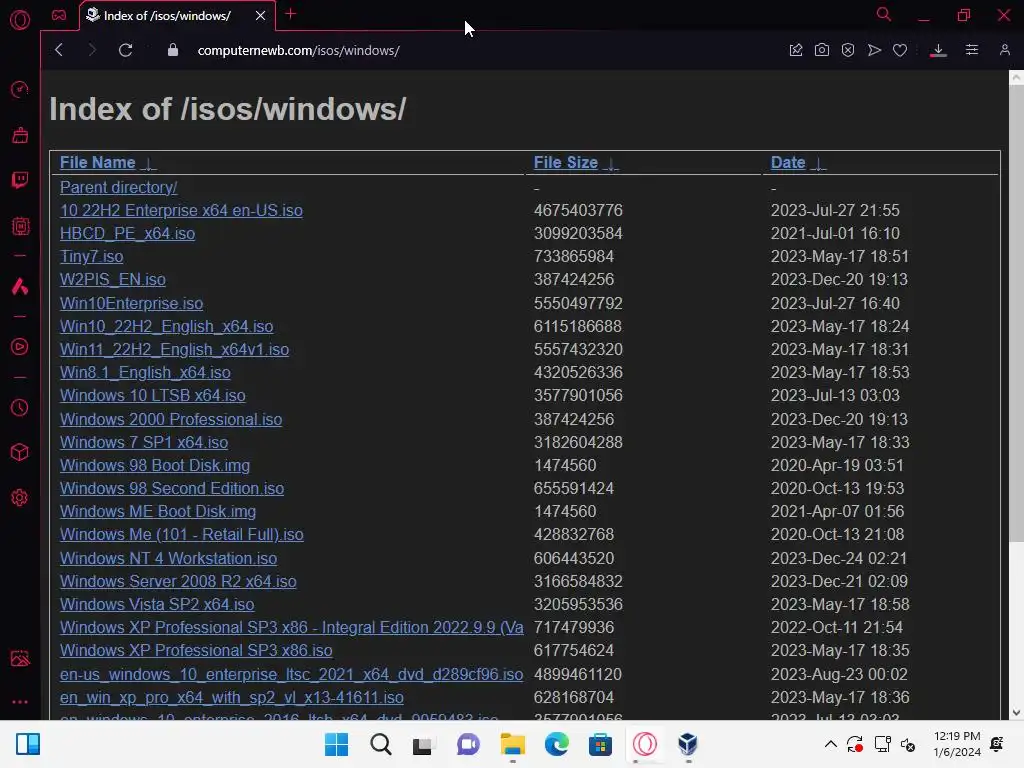Download Windows XP Professional SP3 x86.iso

tap(196, 650)
